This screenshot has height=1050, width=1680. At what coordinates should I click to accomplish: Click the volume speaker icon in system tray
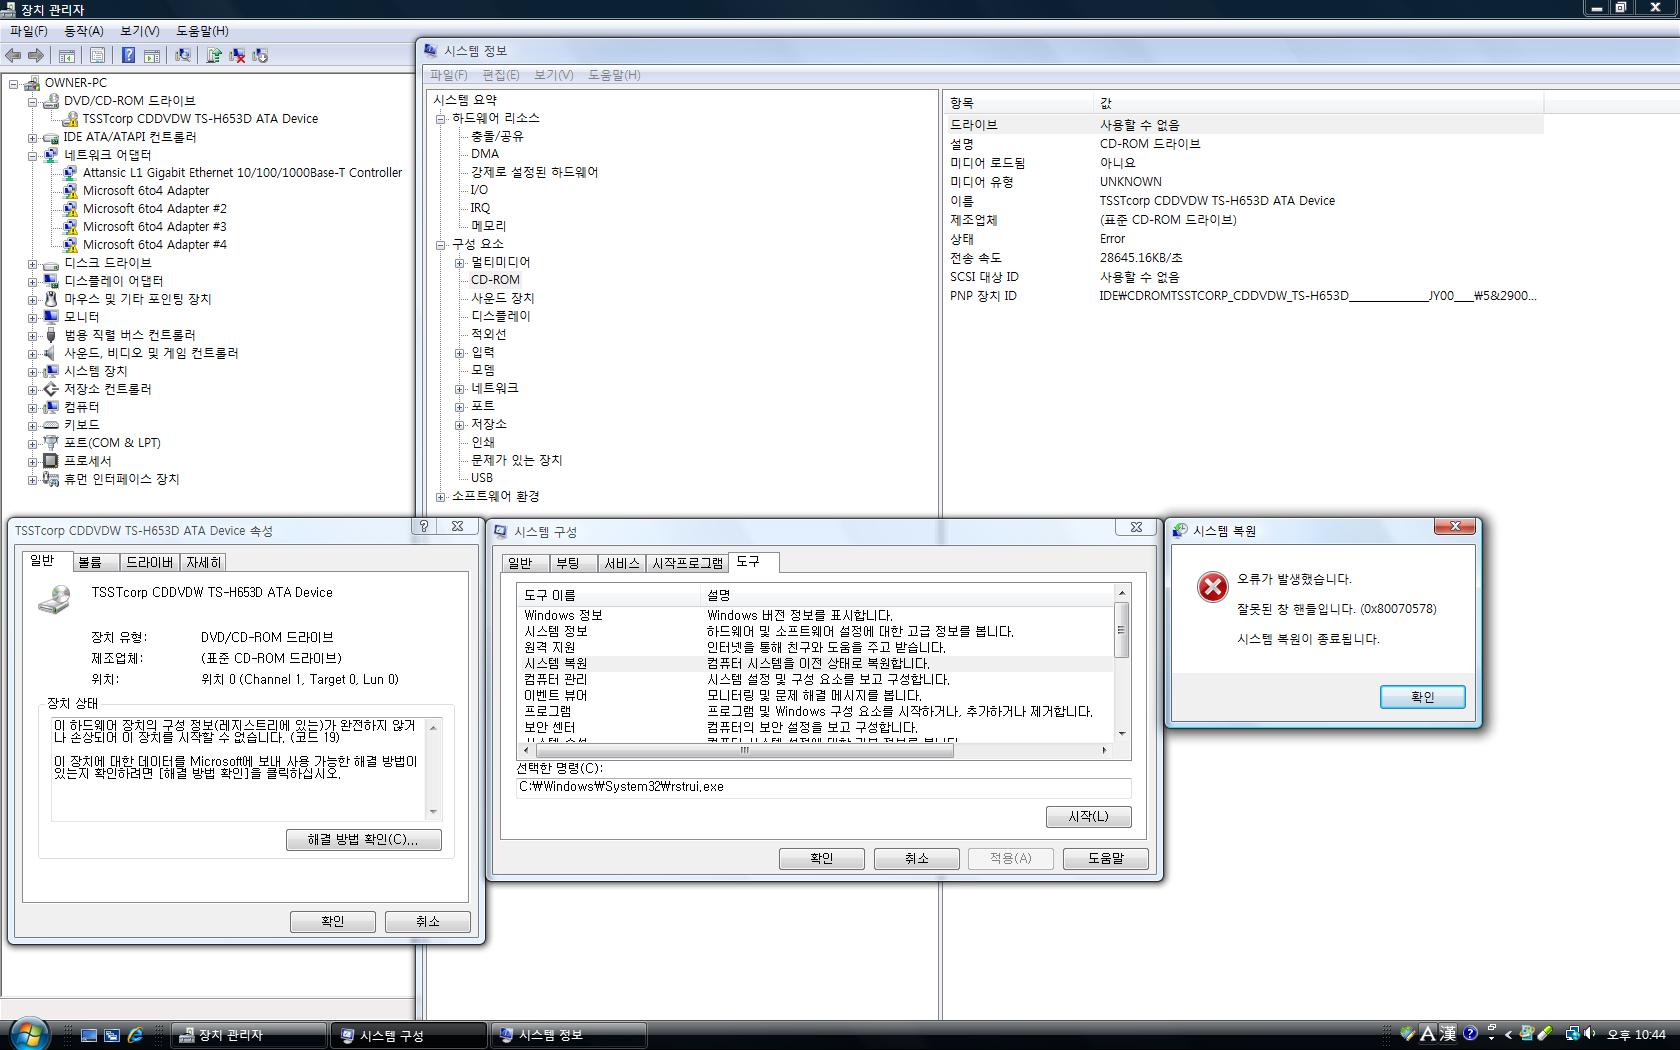(x=1589, y=1034)
